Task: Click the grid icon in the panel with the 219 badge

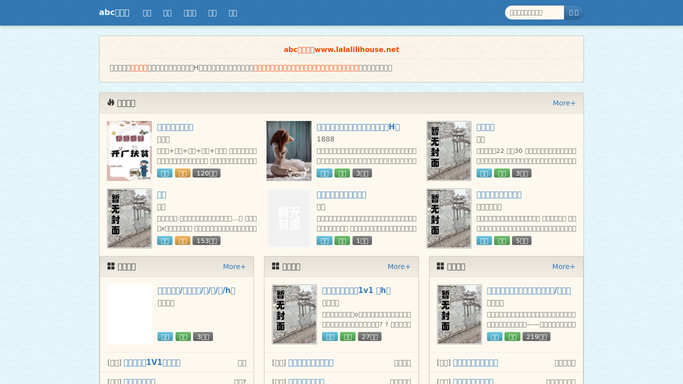Action: 440,266
